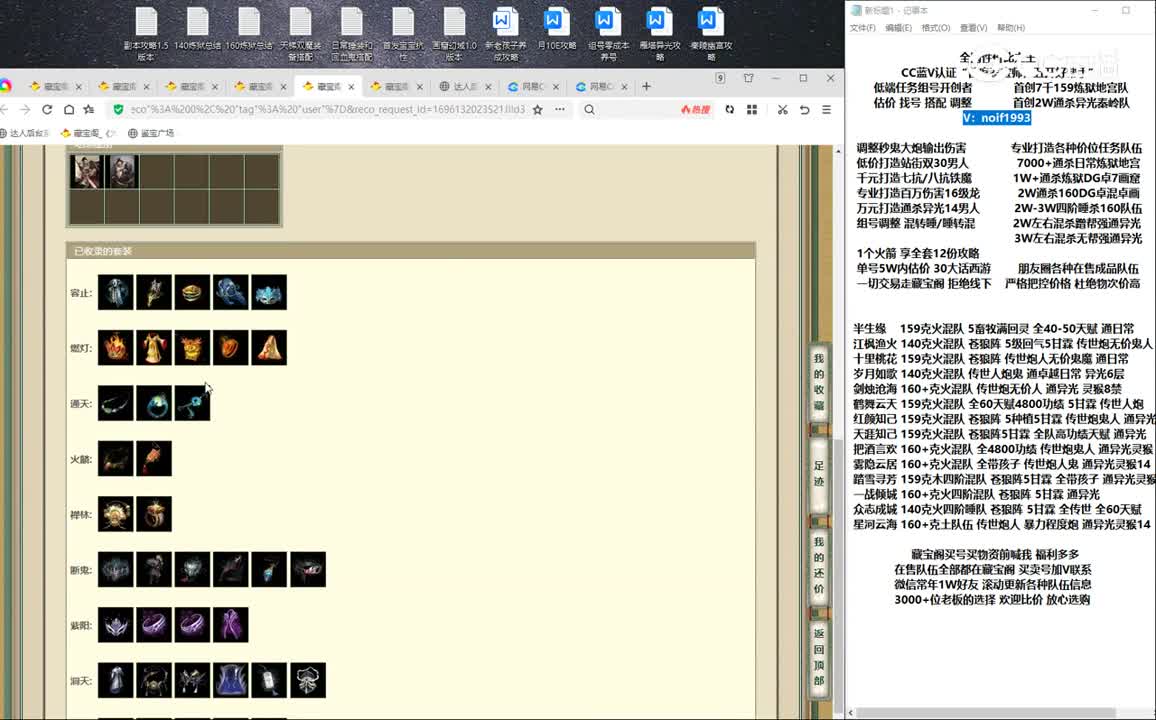The image size is (1156, 720).
Task: Open Notepad 查看(V) menu
Action: click(973, 28)
